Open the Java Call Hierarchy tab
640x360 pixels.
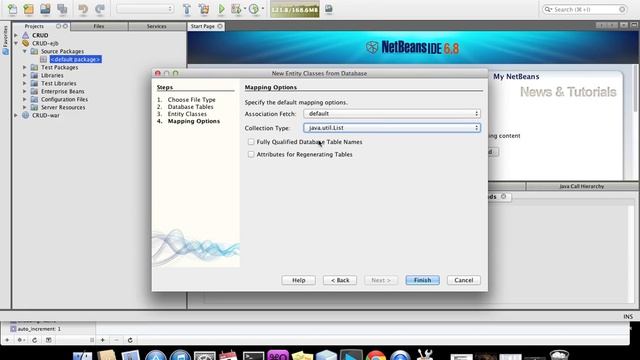coord(582,186)
